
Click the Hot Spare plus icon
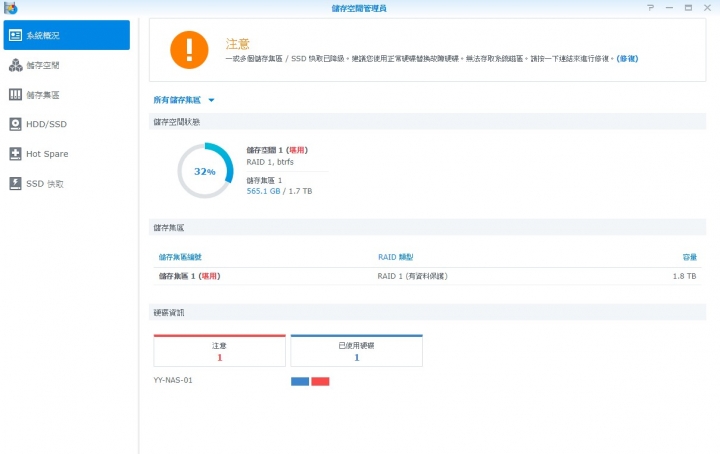[x=15, y=154]
